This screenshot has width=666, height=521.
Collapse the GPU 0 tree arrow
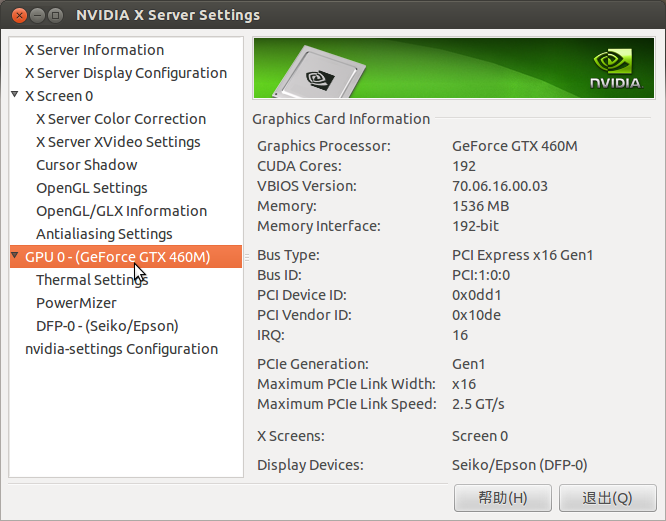(15, 255)
